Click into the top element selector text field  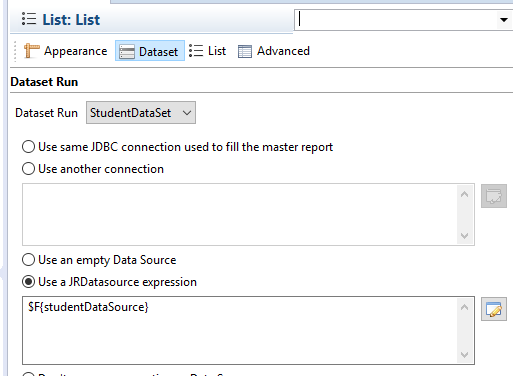(x=396, y=20)
